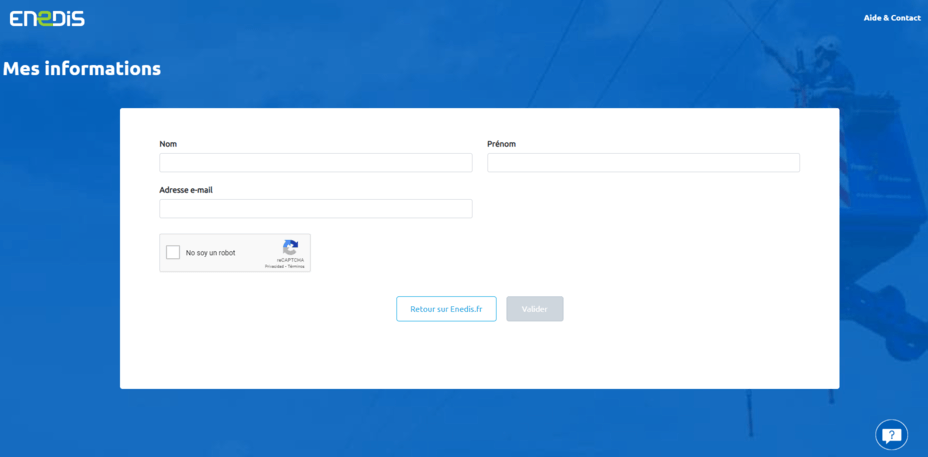Focus the Prénom input field

(x=643, y=163)
